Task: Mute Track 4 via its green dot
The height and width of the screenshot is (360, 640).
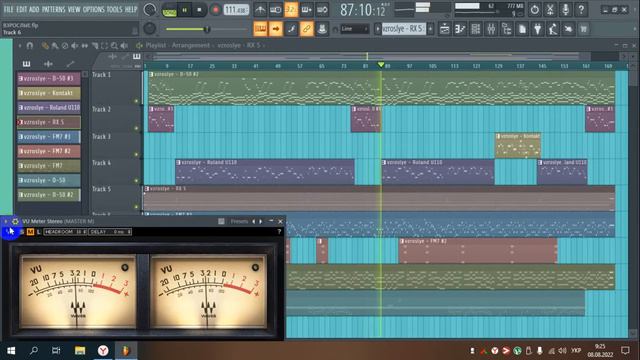Action: click(136, 180)
